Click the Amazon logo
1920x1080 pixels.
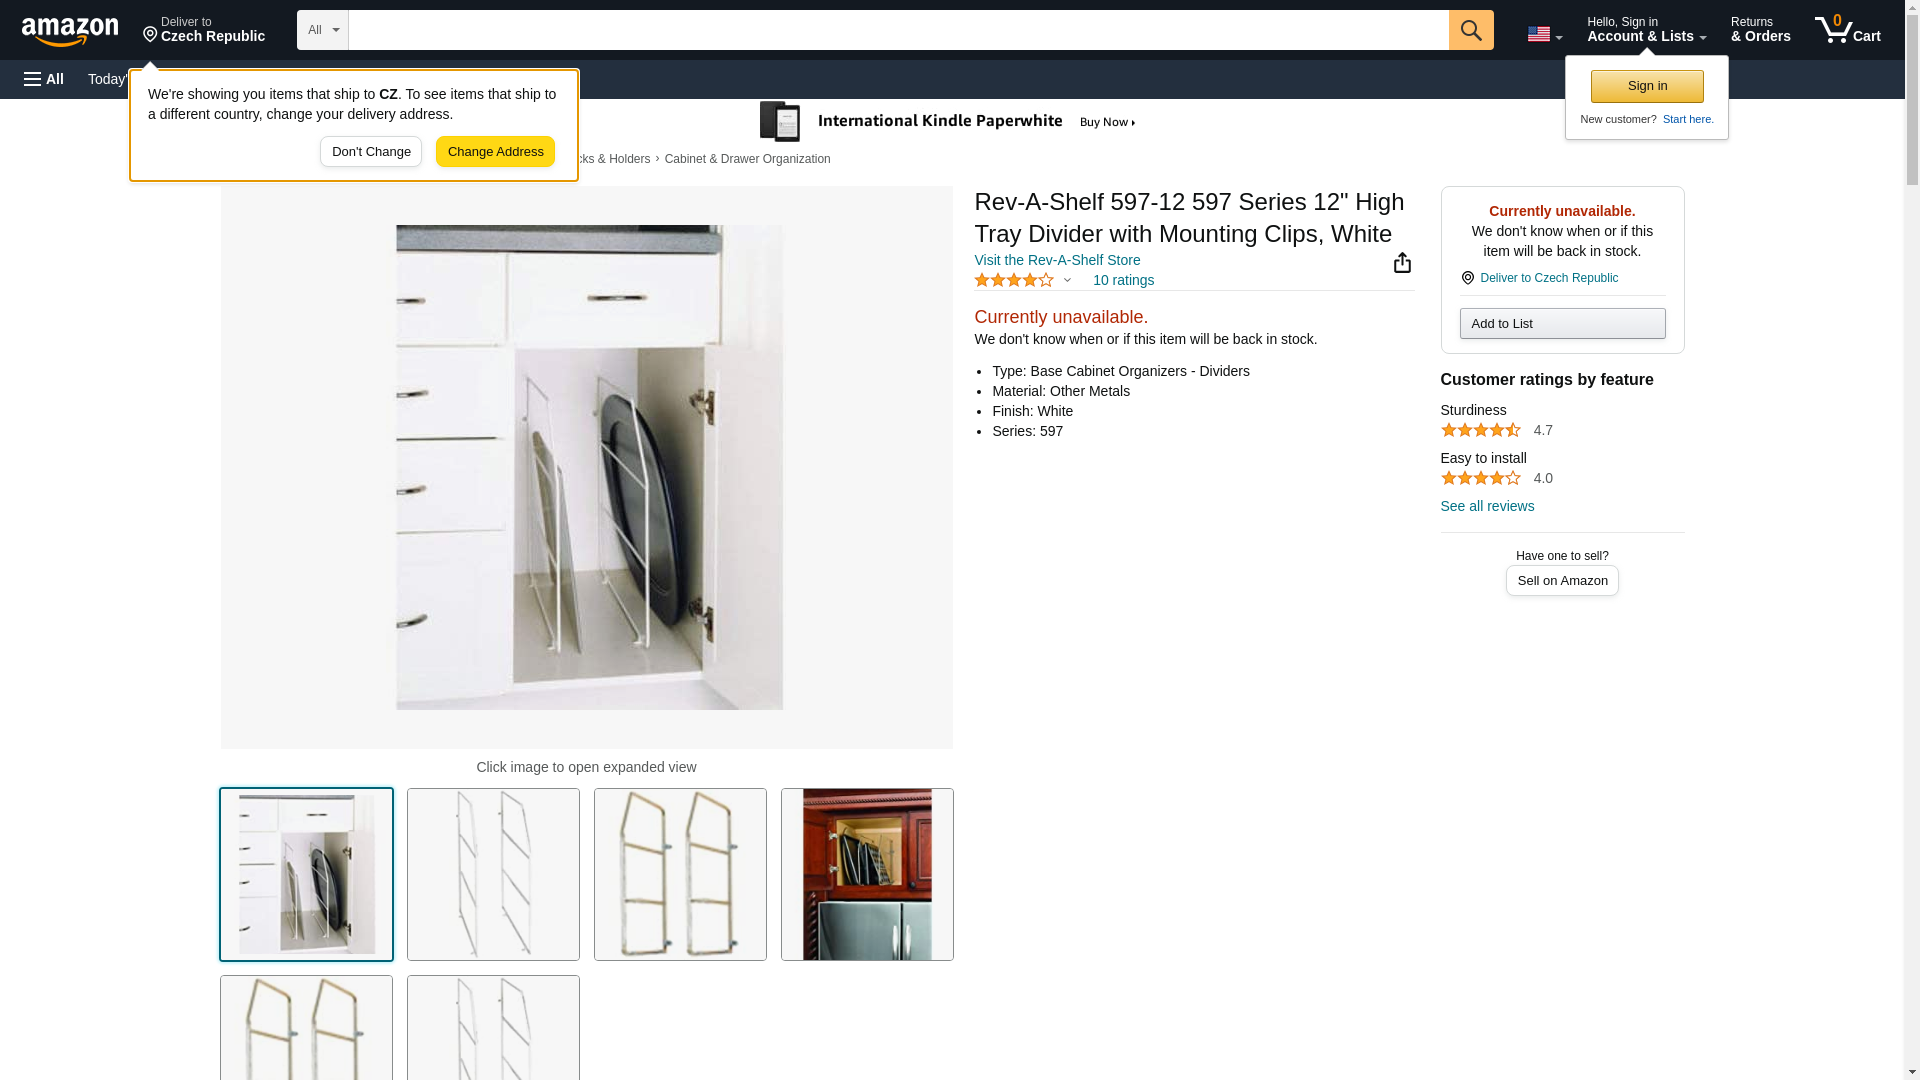(x=70, y=31)
